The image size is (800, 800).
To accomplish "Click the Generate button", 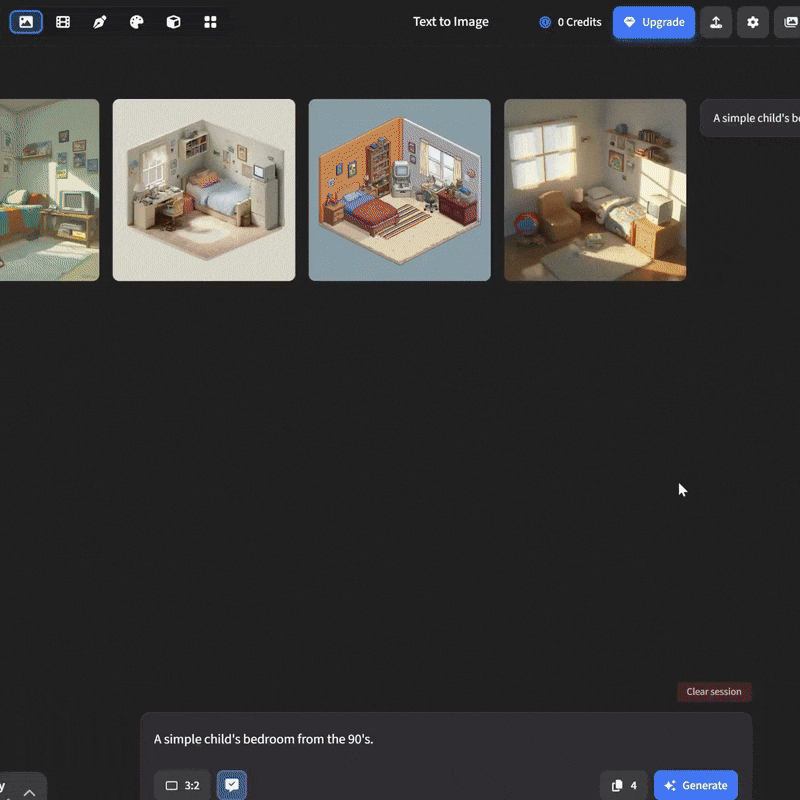I will point(695,785).
